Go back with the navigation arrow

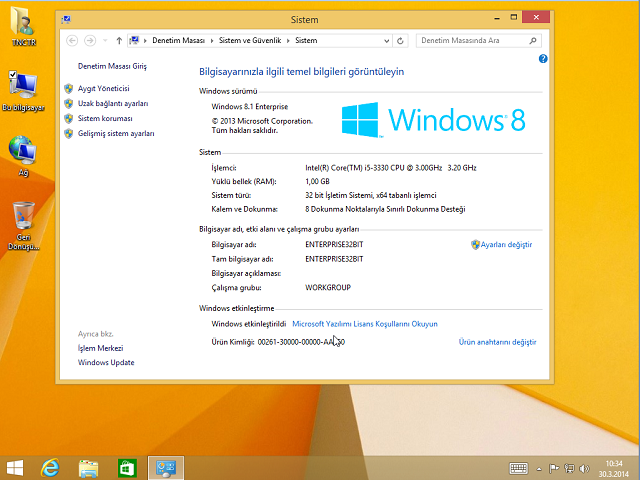[72, 40]
